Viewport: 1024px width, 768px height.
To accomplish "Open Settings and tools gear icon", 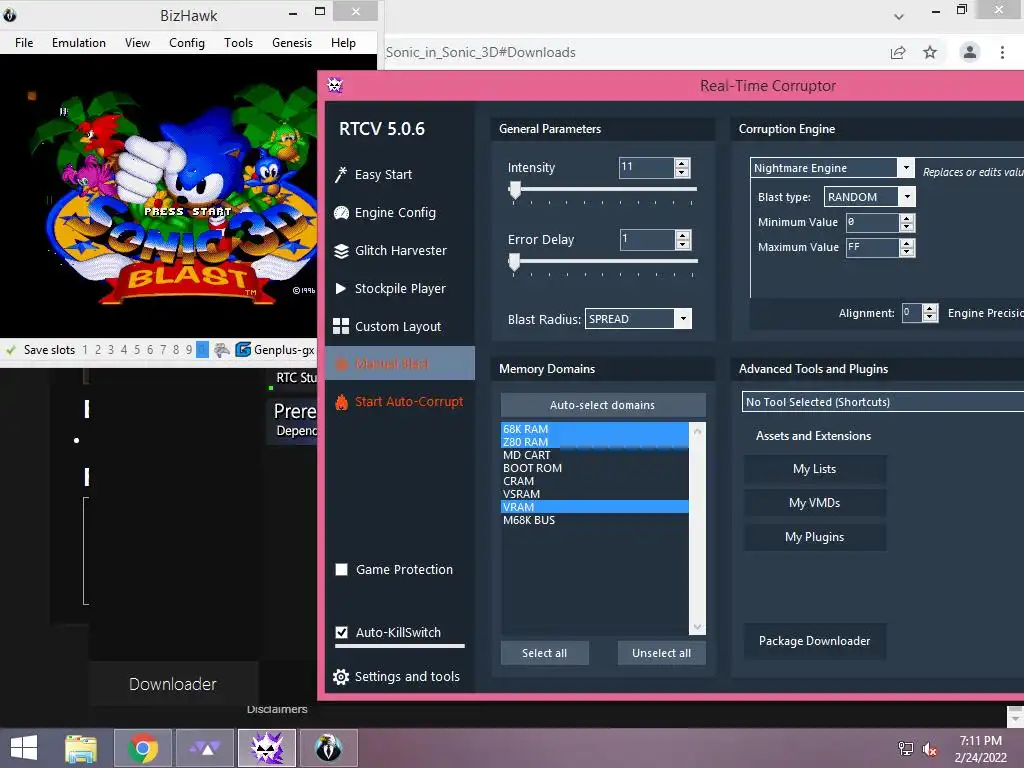I will click(341, 677).
